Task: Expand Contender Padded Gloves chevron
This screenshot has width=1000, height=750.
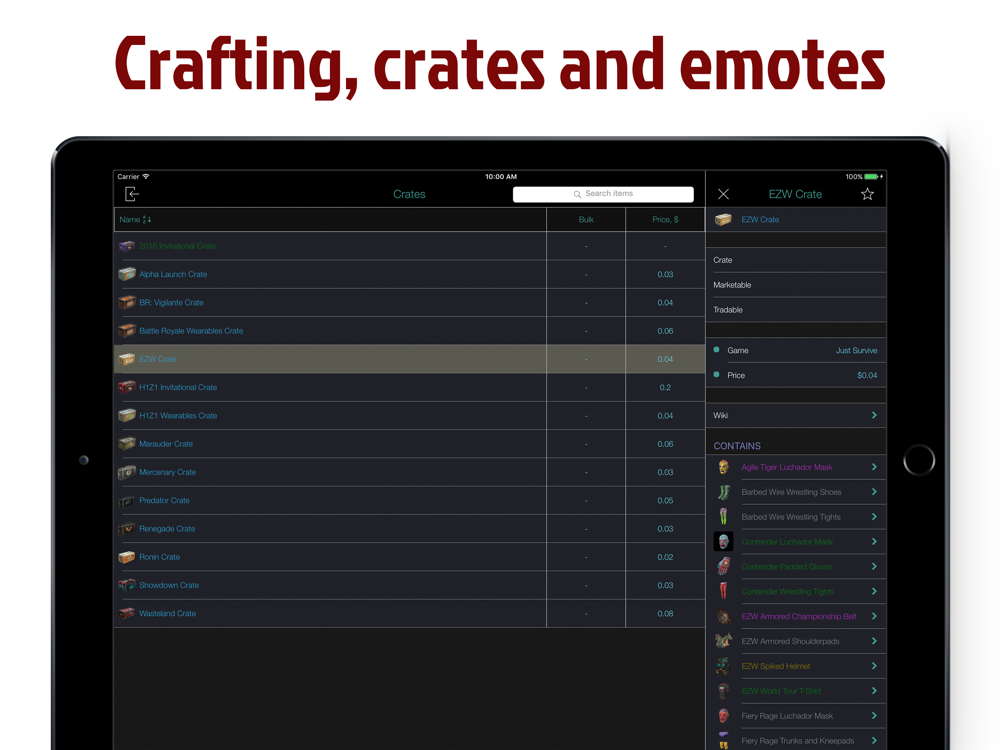Action: tap(874, 566)
